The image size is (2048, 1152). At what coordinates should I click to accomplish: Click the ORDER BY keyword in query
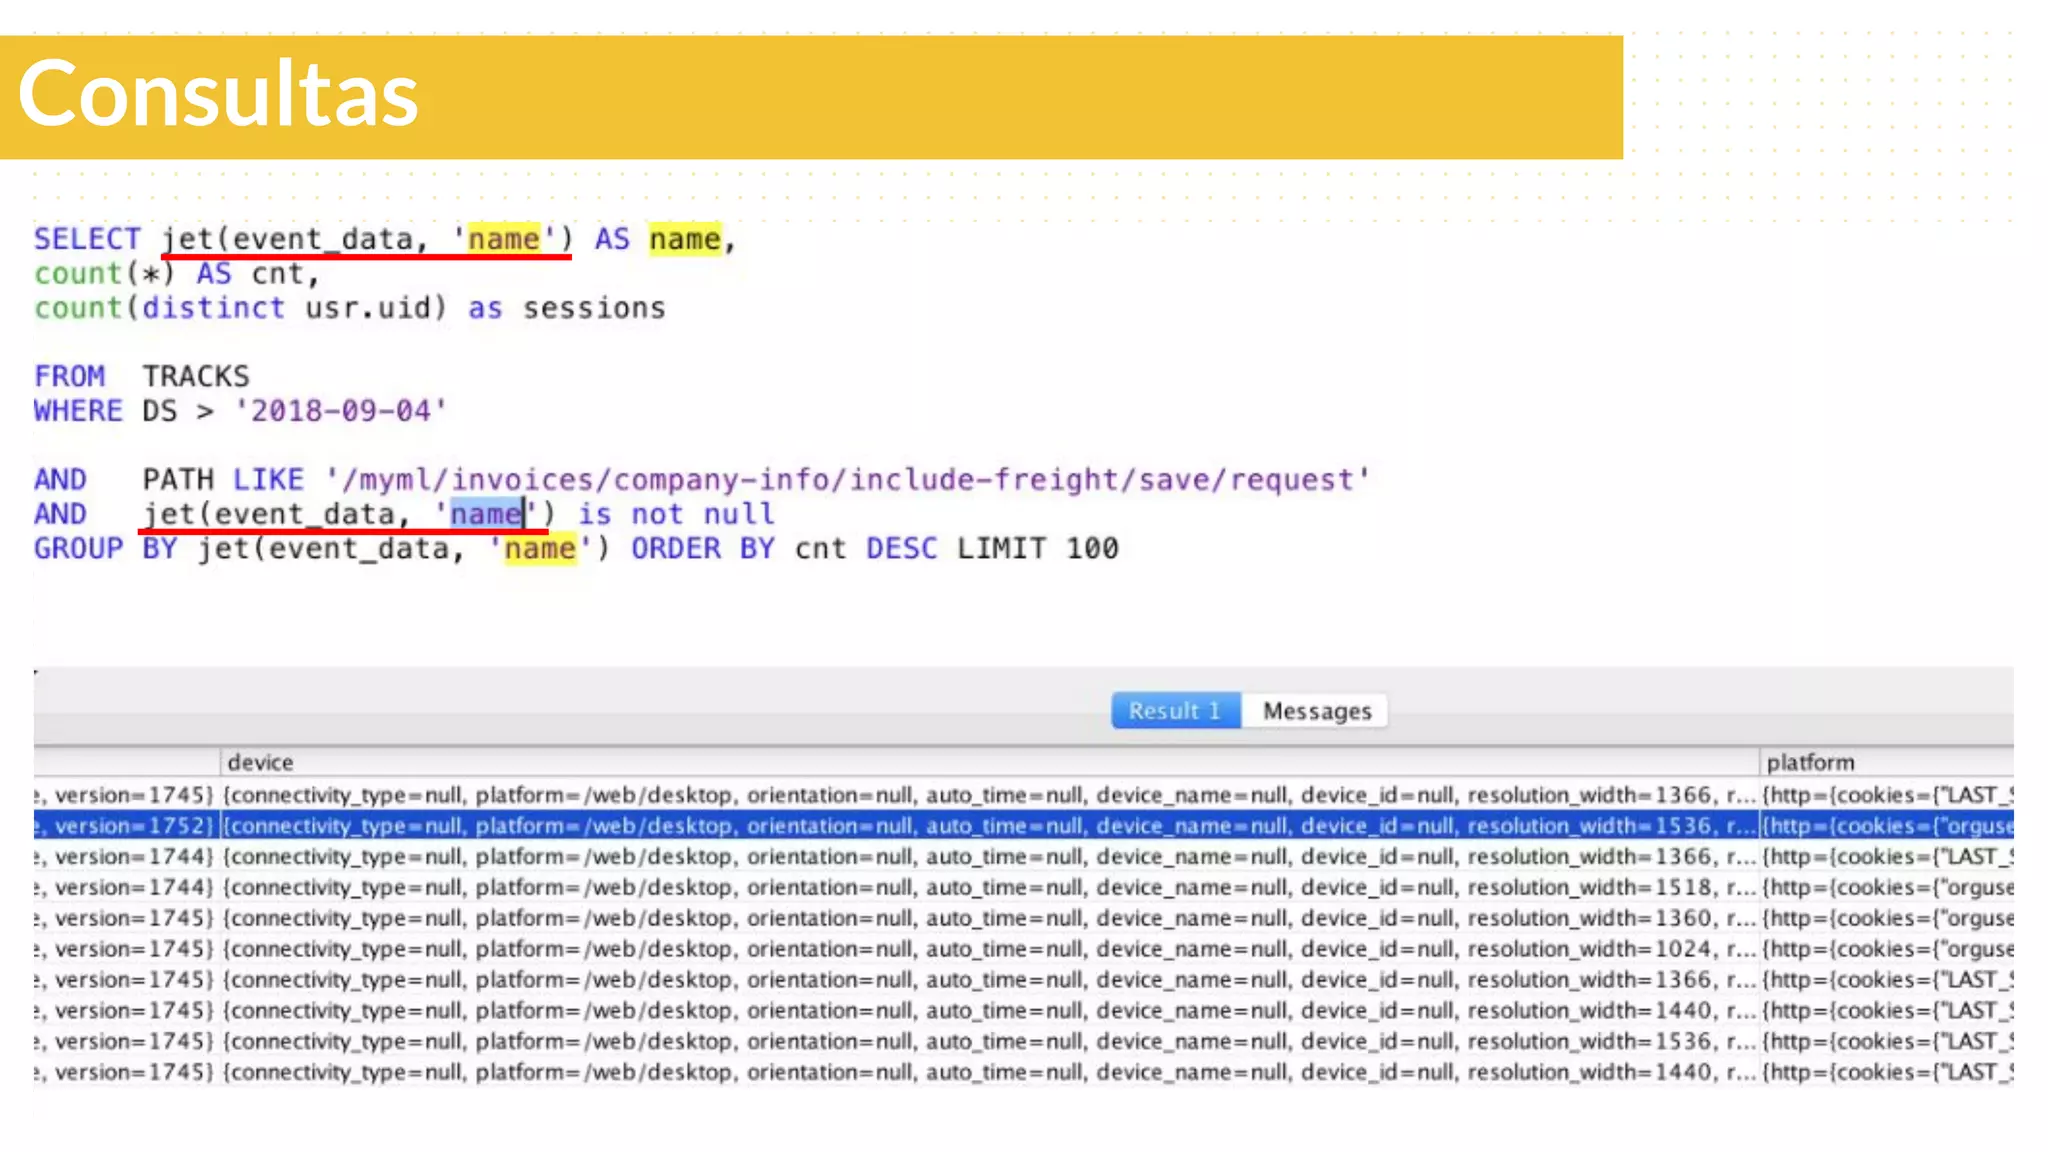(702, 549)
